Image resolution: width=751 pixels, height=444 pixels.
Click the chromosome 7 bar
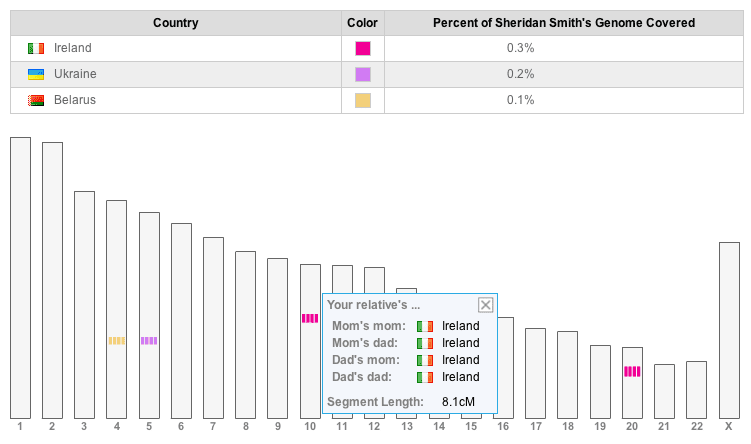214,328
